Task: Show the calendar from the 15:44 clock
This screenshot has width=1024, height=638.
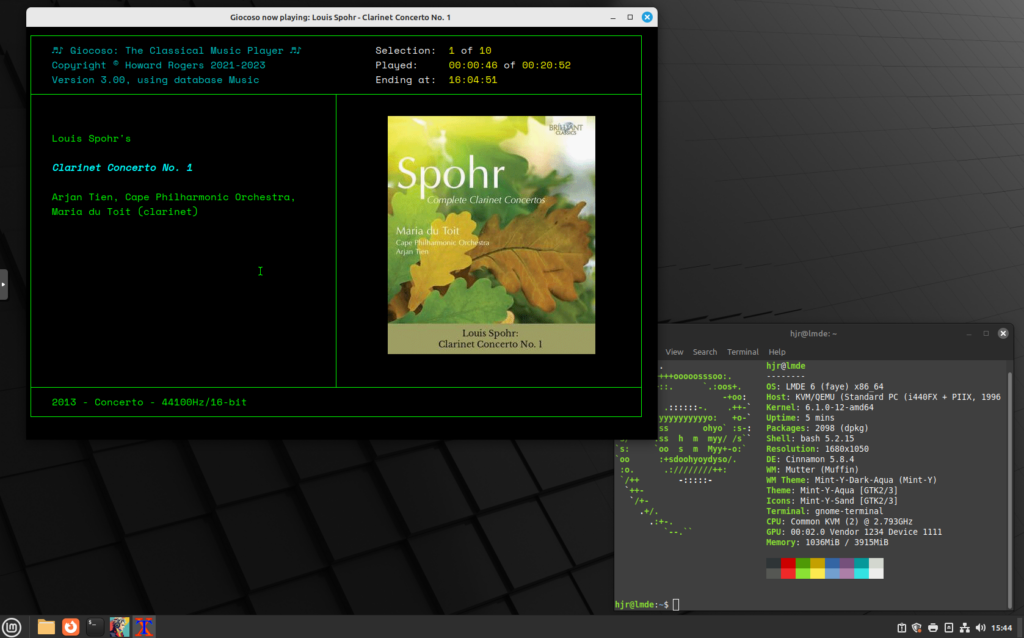Action: [x=1002, y=628]
